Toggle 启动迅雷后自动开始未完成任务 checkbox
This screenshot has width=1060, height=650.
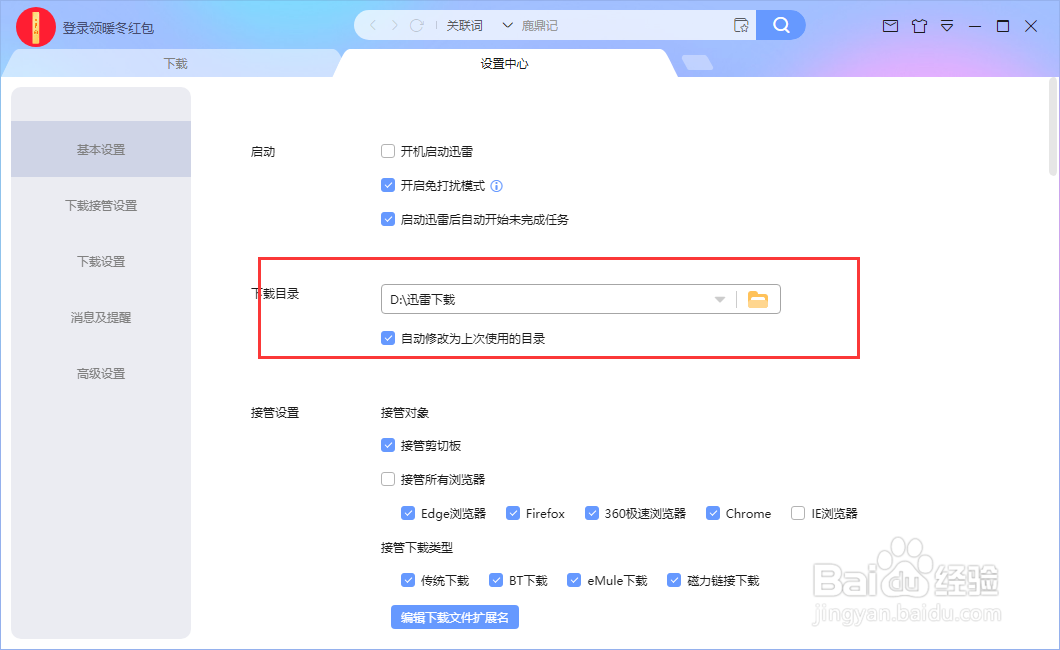click(388, 219)
